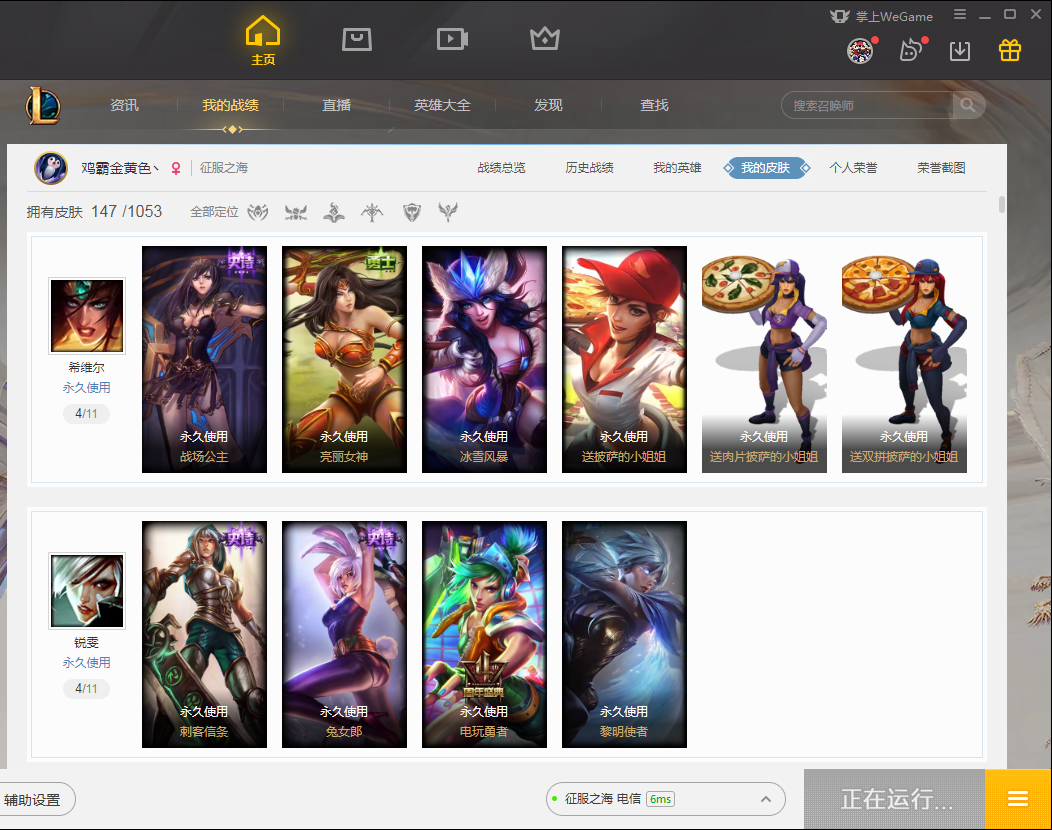Filter skins by fighter role icon
Screen dimensions: 1052x830
(x=258, y=212)
